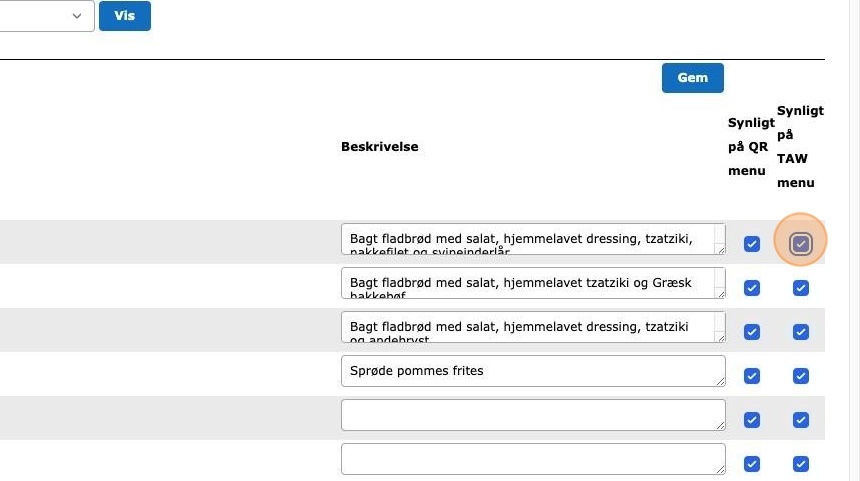The height and width of the screenshot is (481, 860).
Task: Toggle TAW menu checkbox for first row
Action: (x=801, y=243)
